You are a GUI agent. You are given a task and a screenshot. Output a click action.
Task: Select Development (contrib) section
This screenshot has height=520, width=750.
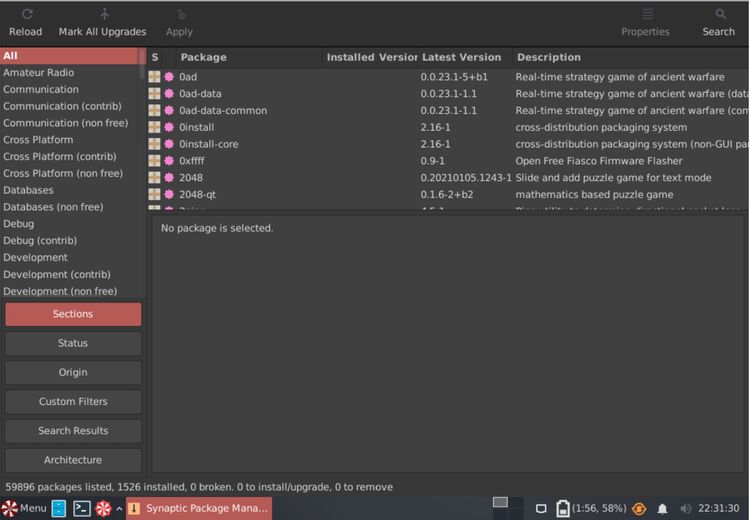click(69, 274)
